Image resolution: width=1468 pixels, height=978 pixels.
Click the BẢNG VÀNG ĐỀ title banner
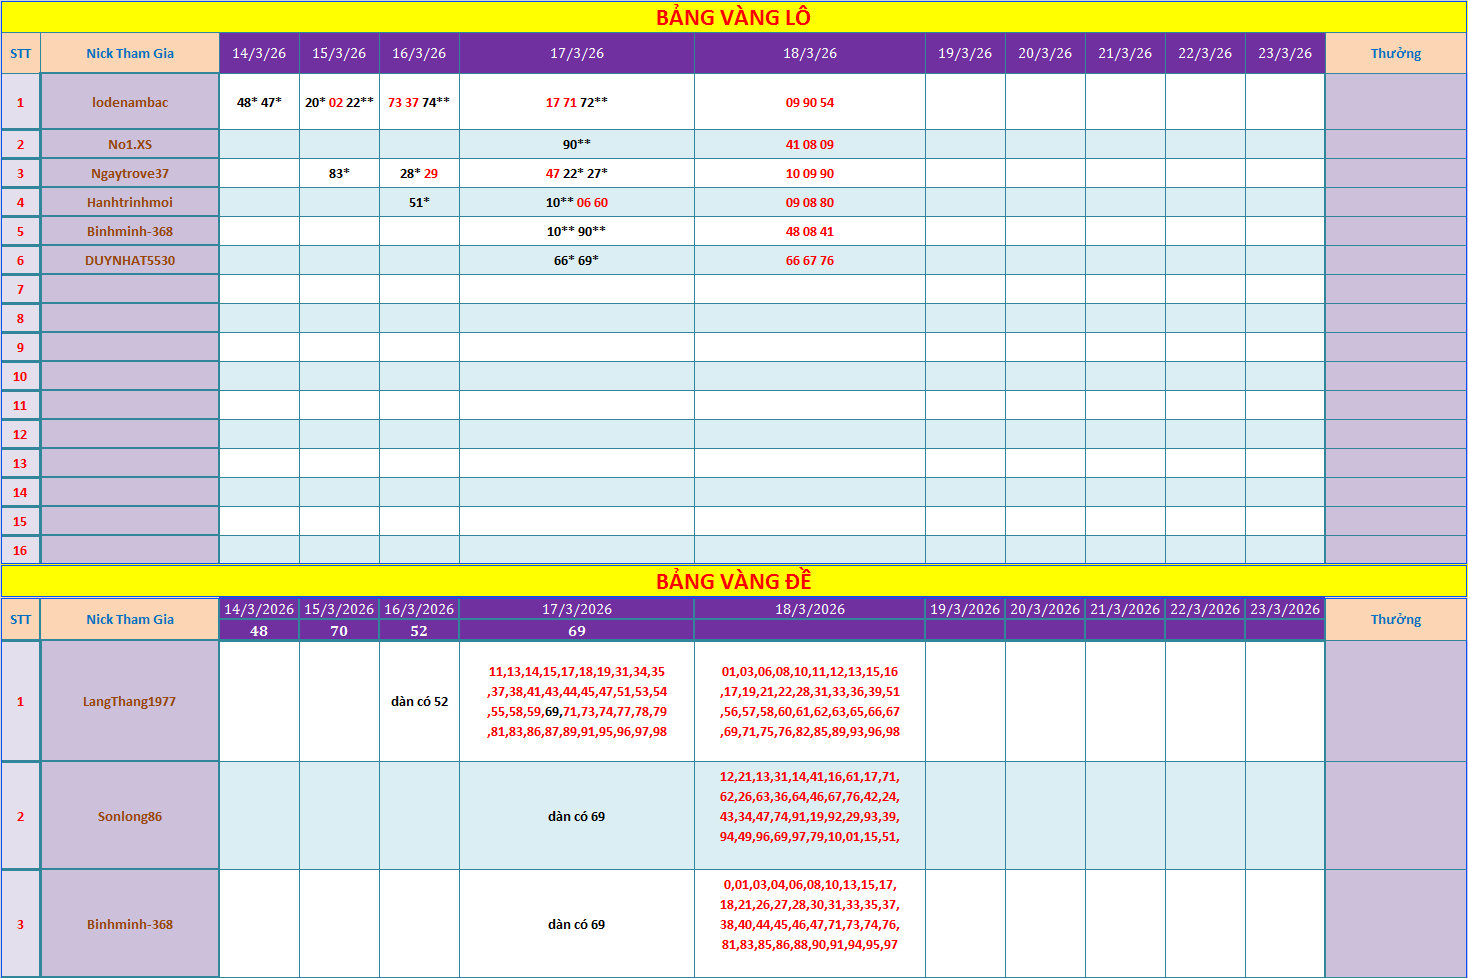[733, 581]
